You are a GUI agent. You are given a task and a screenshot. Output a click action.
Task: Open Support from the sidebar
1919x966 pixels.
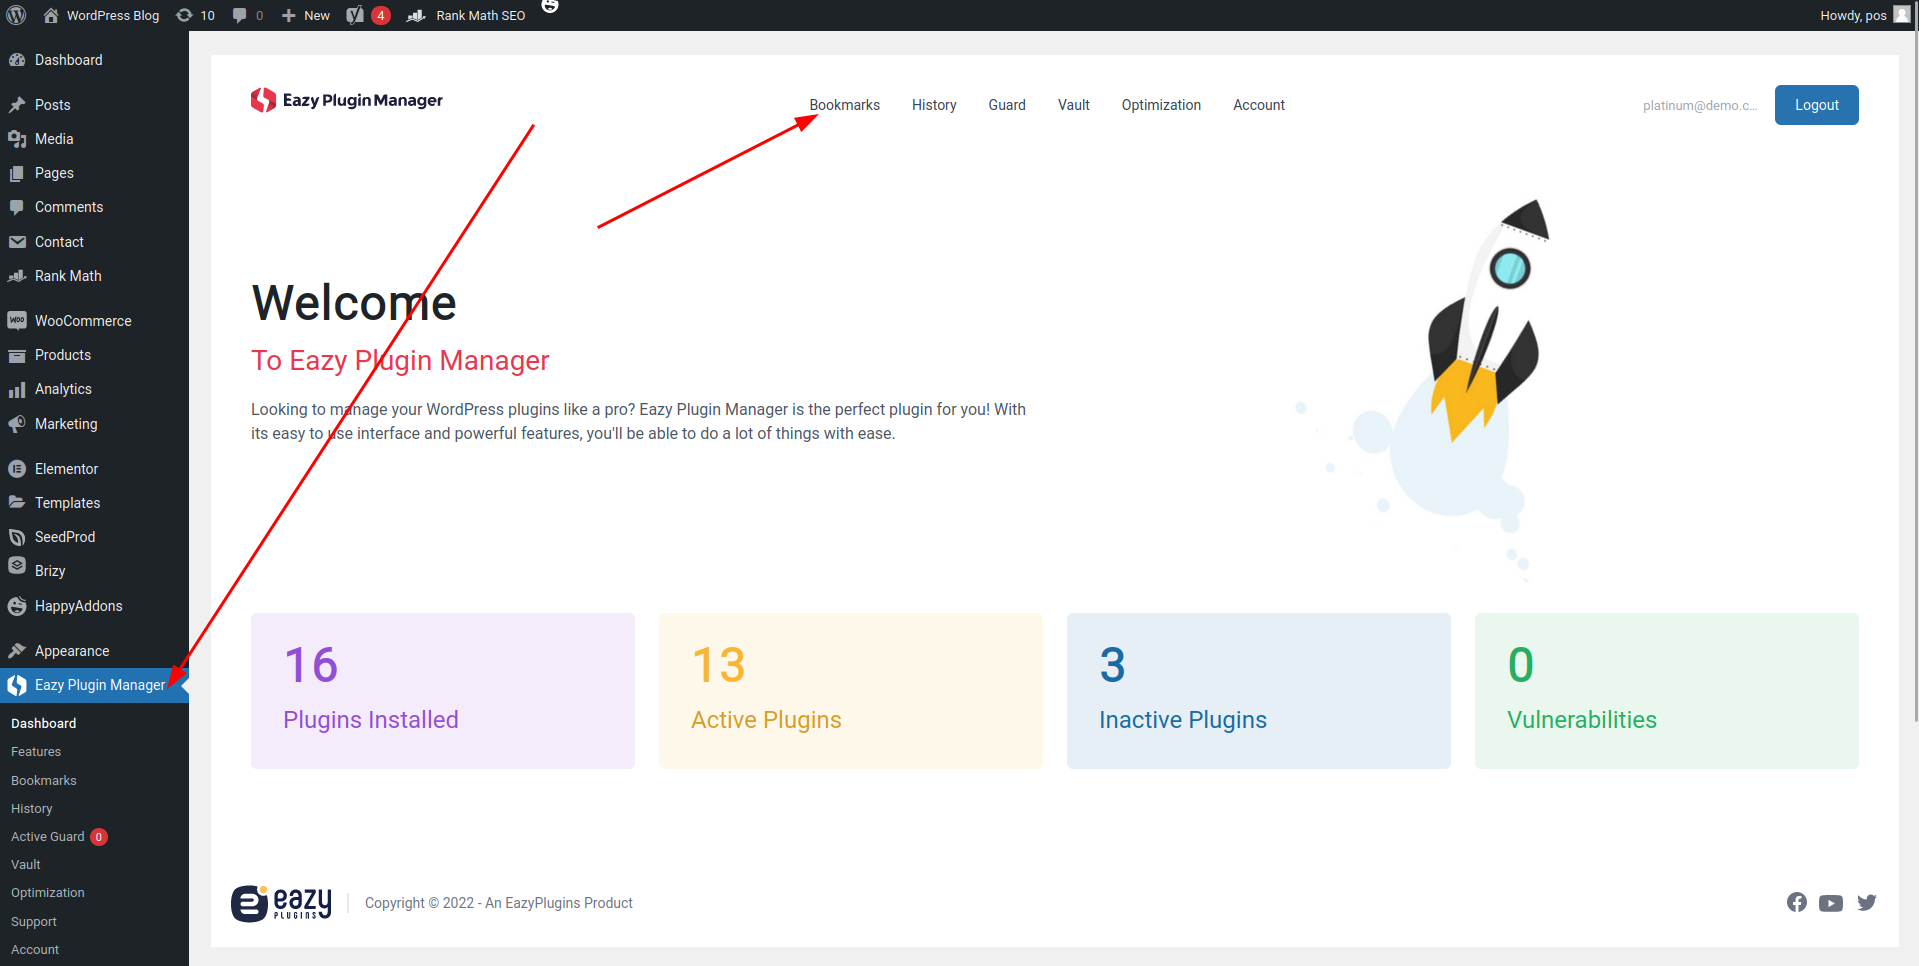(x=33, y=921)
